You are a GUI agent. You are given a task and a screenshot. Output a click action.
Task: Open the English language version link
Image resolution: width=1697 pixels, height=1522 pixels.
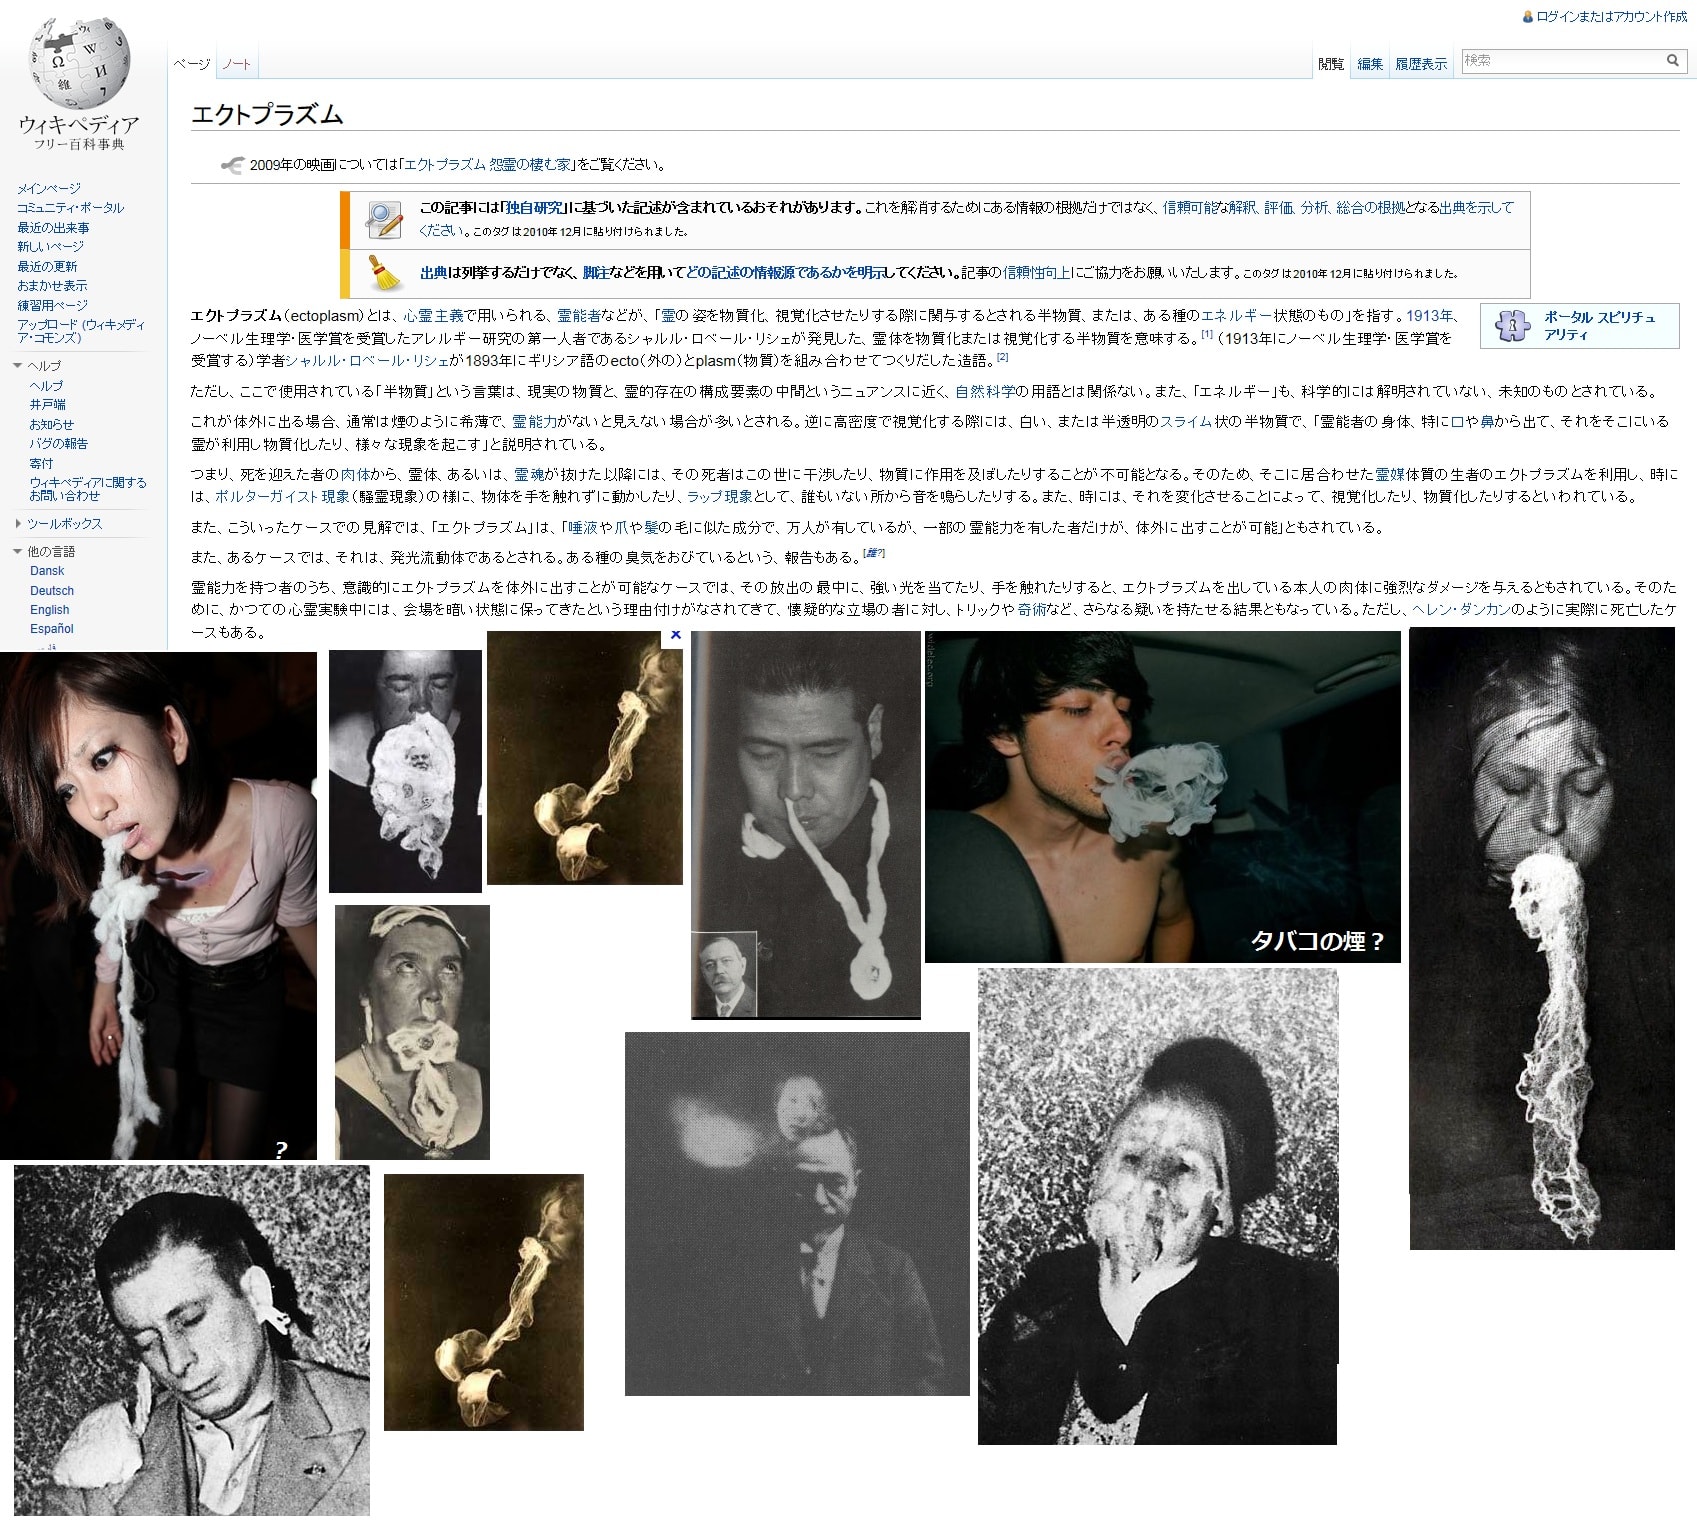[x=50, y=610]
